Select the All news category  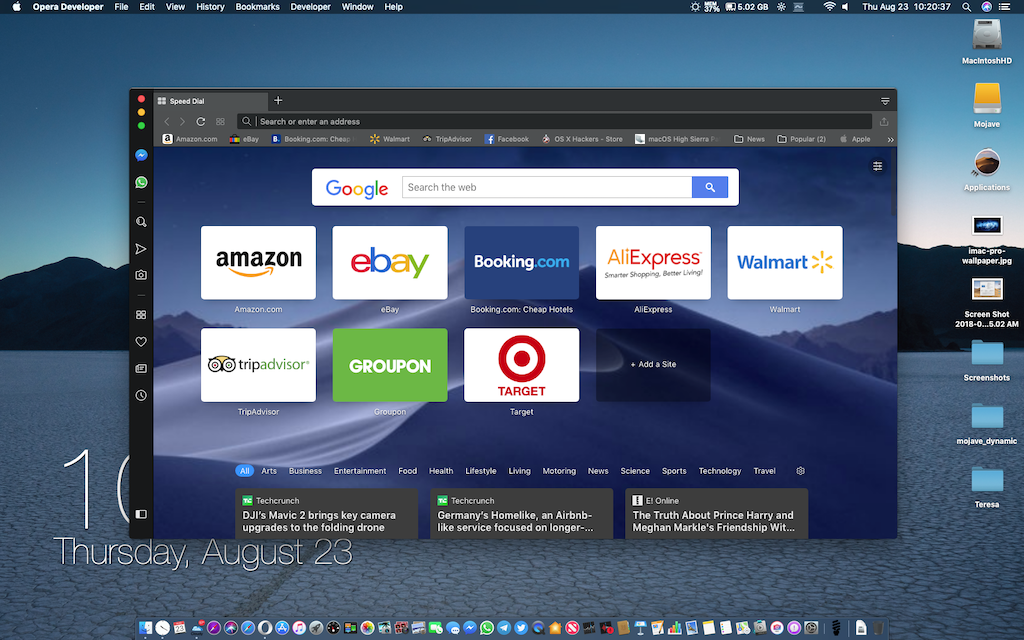pyautogui.click(x=244, y=471)
